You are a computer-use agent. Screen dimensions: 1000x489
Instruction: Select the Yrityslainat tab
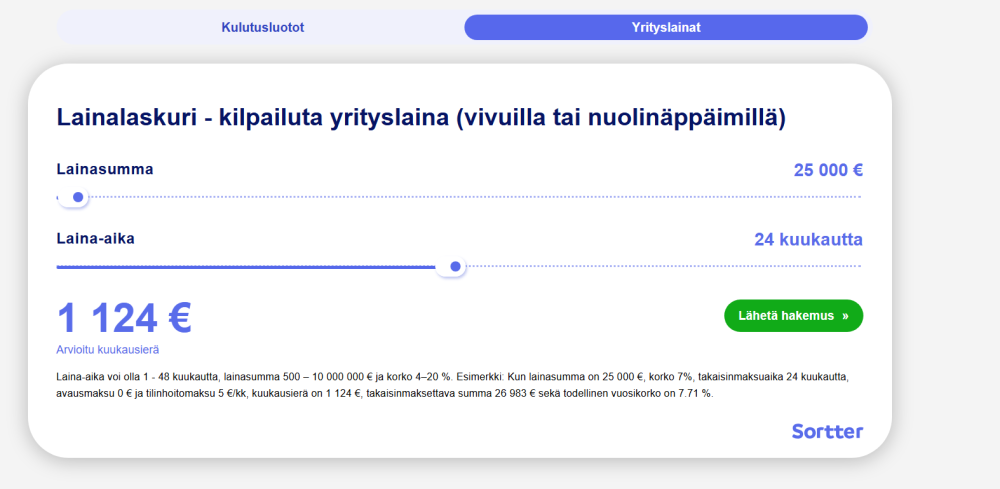[x=665, y=28]
